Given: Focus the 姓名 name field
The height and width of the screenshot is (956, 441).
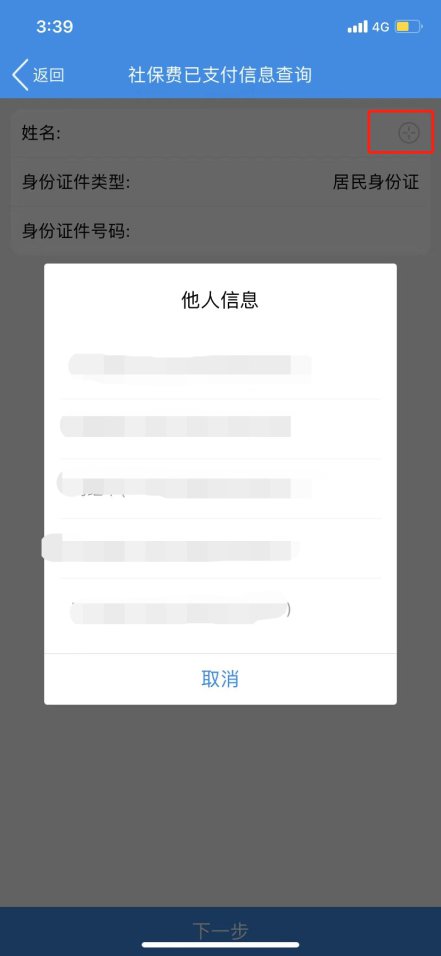Looking at the screenshot, I should (220, 133).
